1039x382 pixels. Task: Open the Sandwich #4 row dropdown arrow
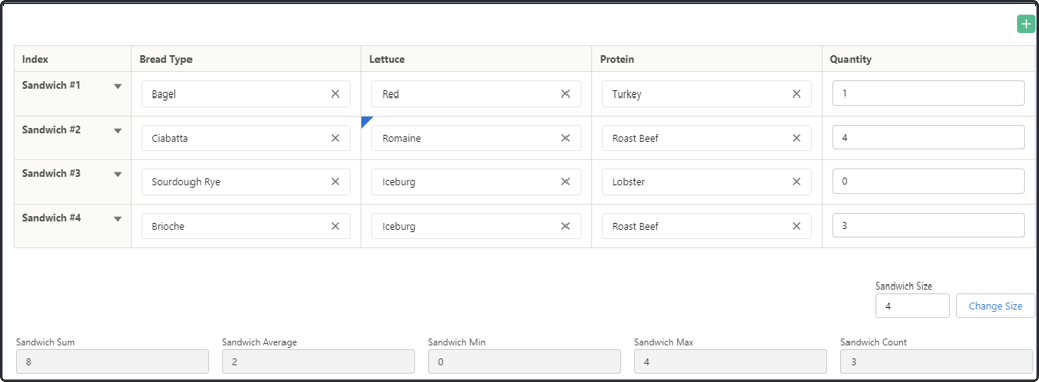(x=118, y=218)
